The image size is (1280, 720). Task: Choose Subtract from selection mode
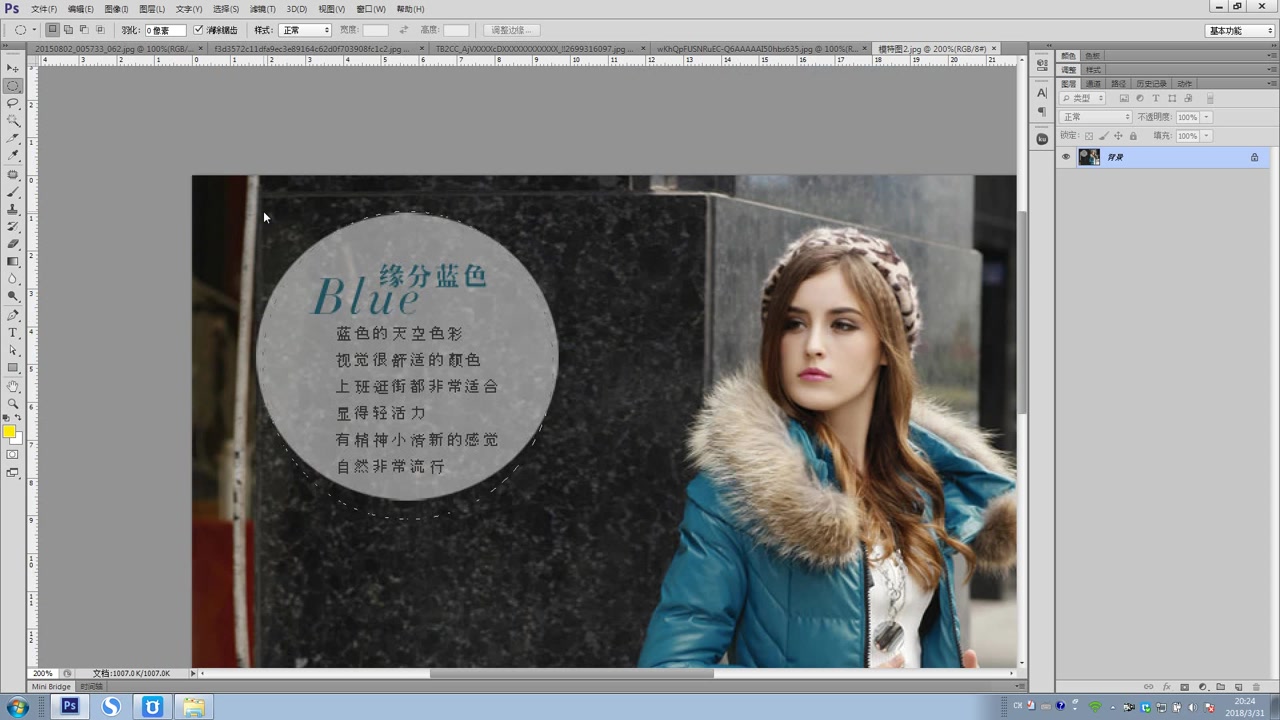(x=84, y=30)
